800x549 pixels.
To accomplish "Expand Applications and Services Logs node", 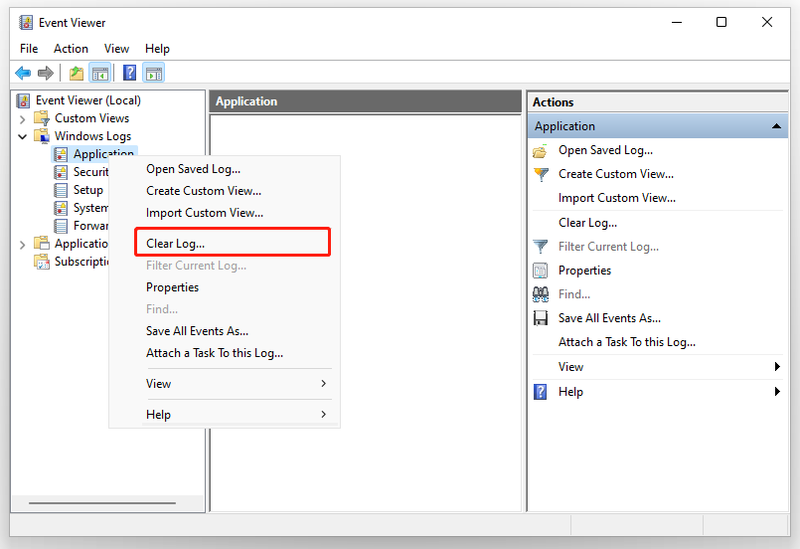I will click(x=22, y=244).
